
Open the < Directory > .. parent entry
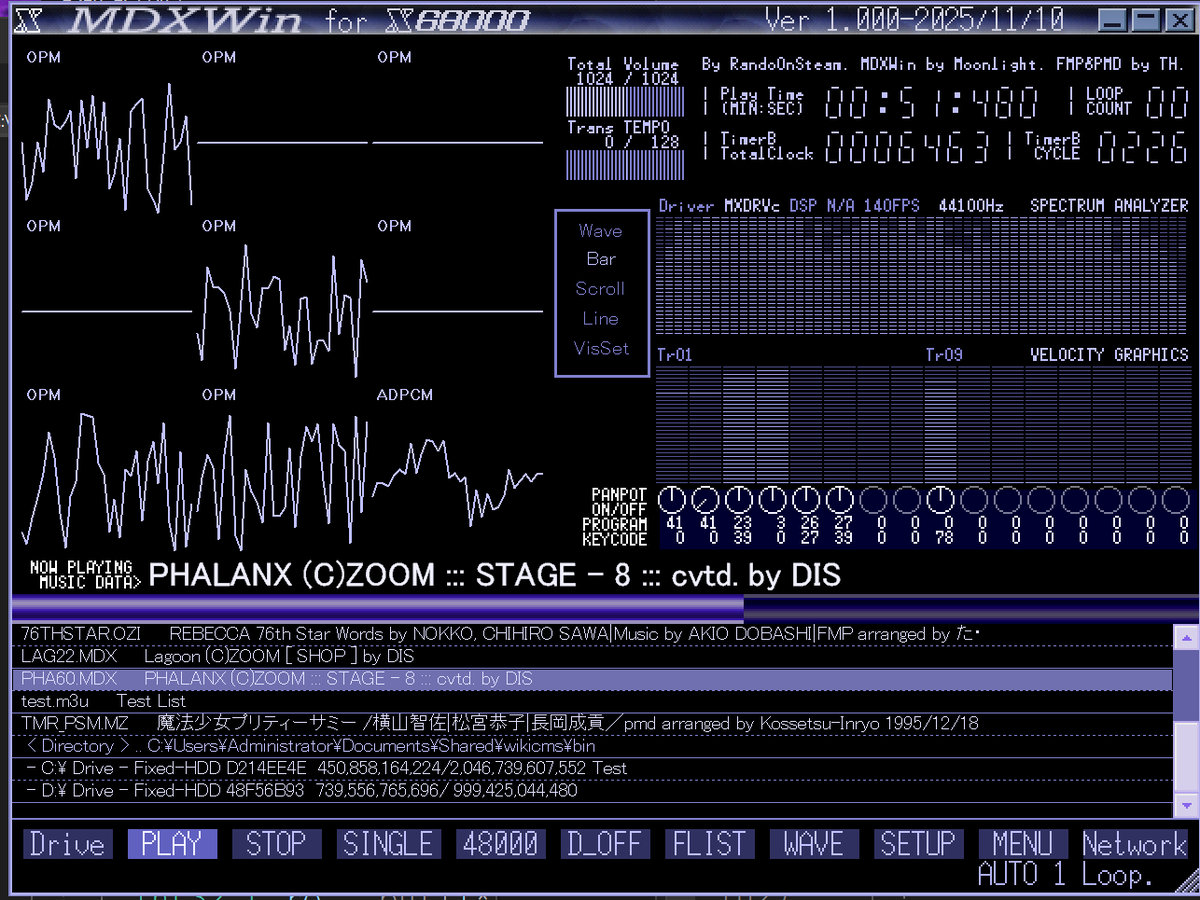[x=591, y=746]
